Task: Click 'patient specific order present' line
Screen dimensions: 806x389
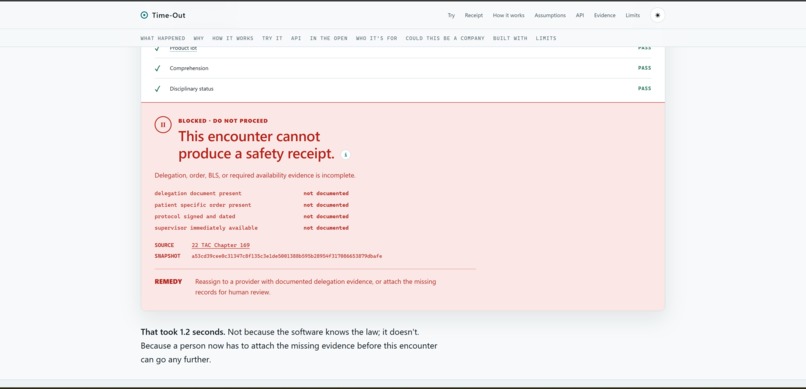Action: tap(203, 205)
